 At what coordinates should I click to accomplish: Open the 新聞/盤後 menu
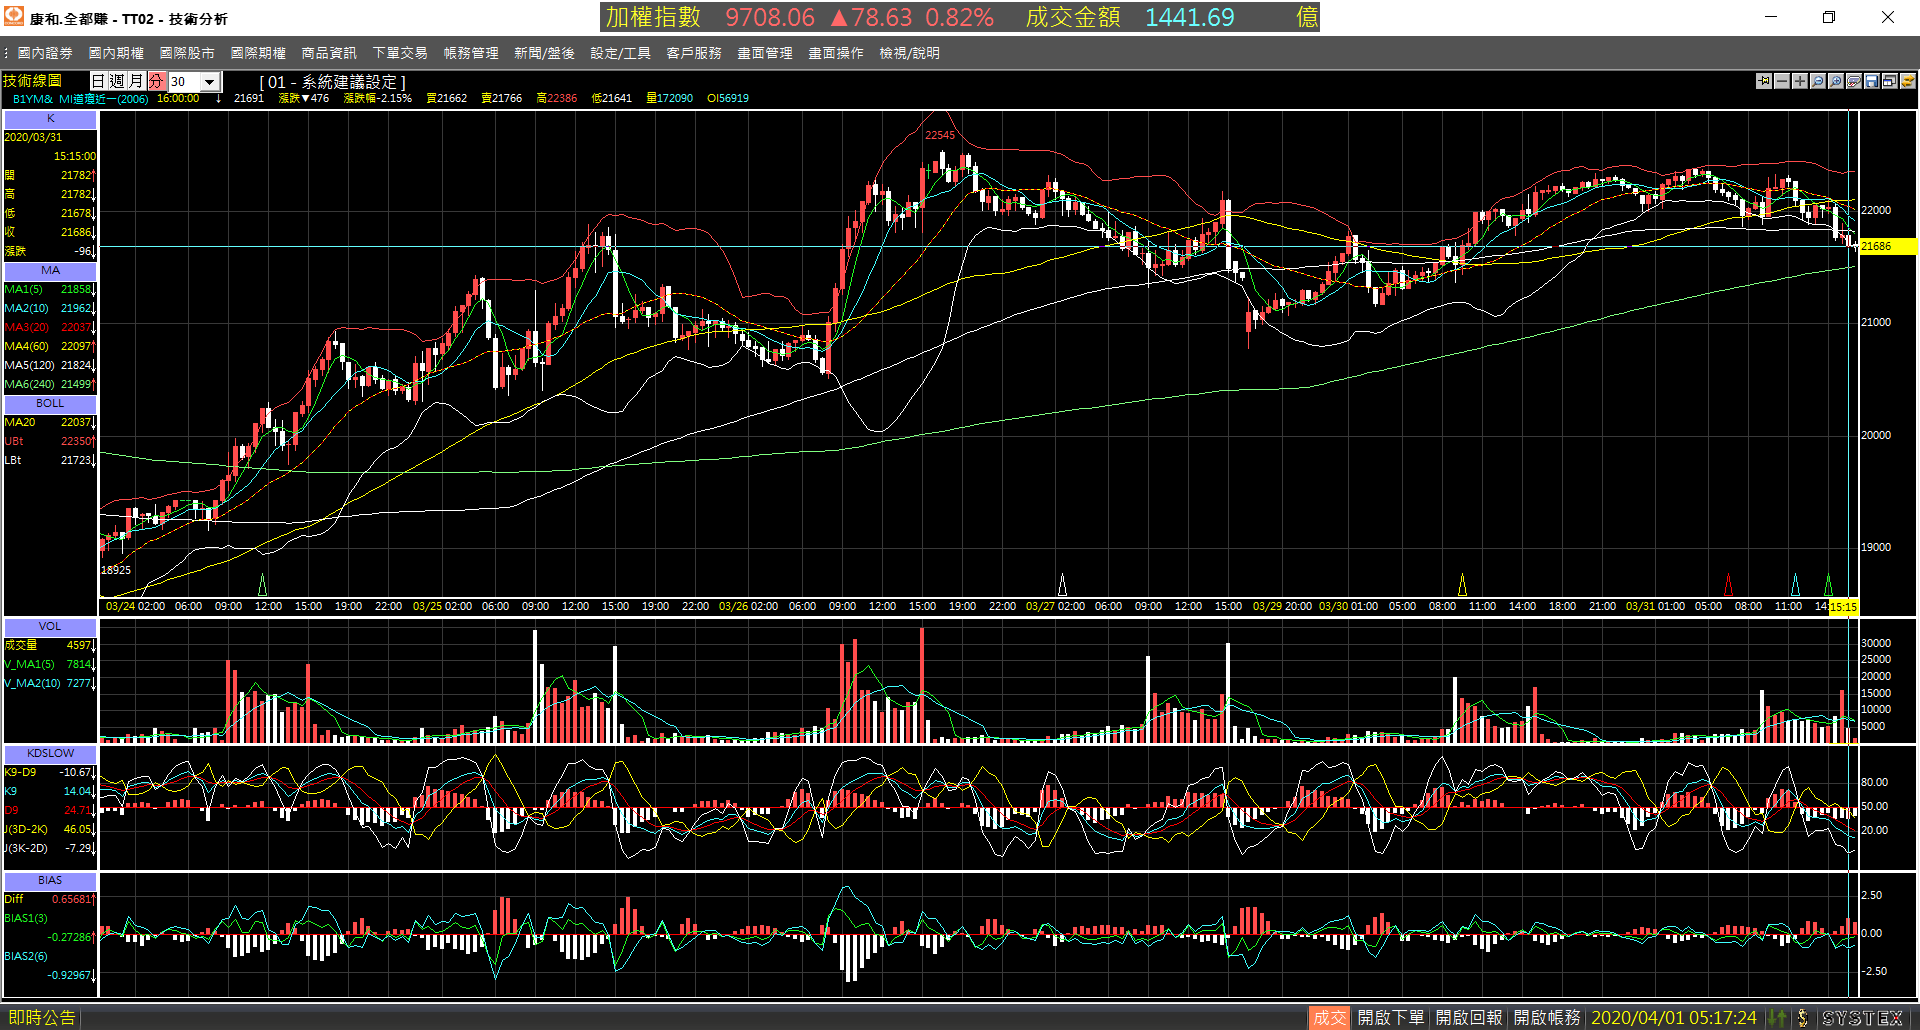pyautogui.click(x=544, y=53)
